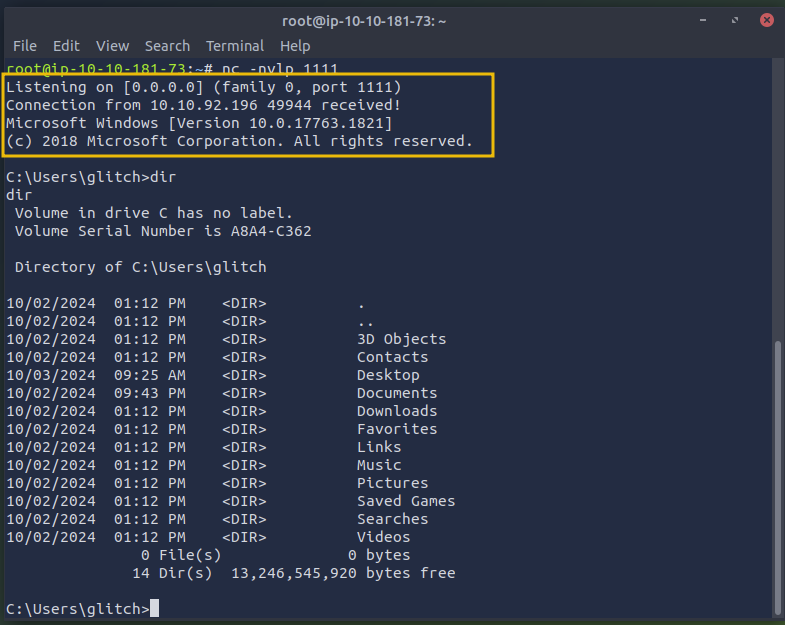This screenshot has width=785, height=625.
Task: Click the final 'C:\Users\glitch>' prompt cursor
Action: coord(154,609)
